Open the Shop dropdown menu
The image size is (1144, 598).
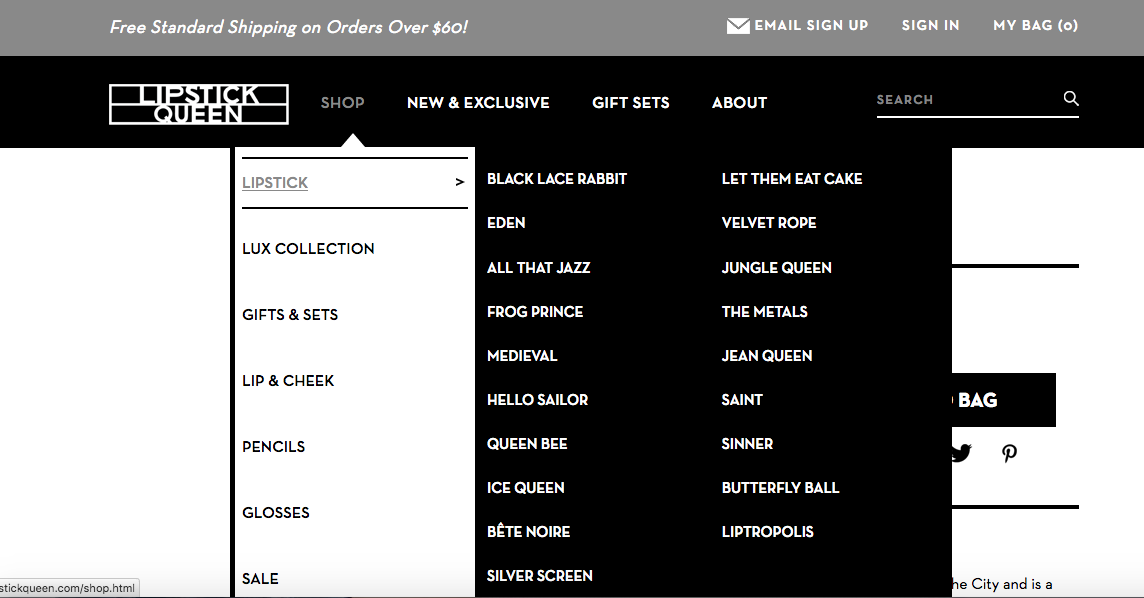pyautogui.click(x=342, y=102)
